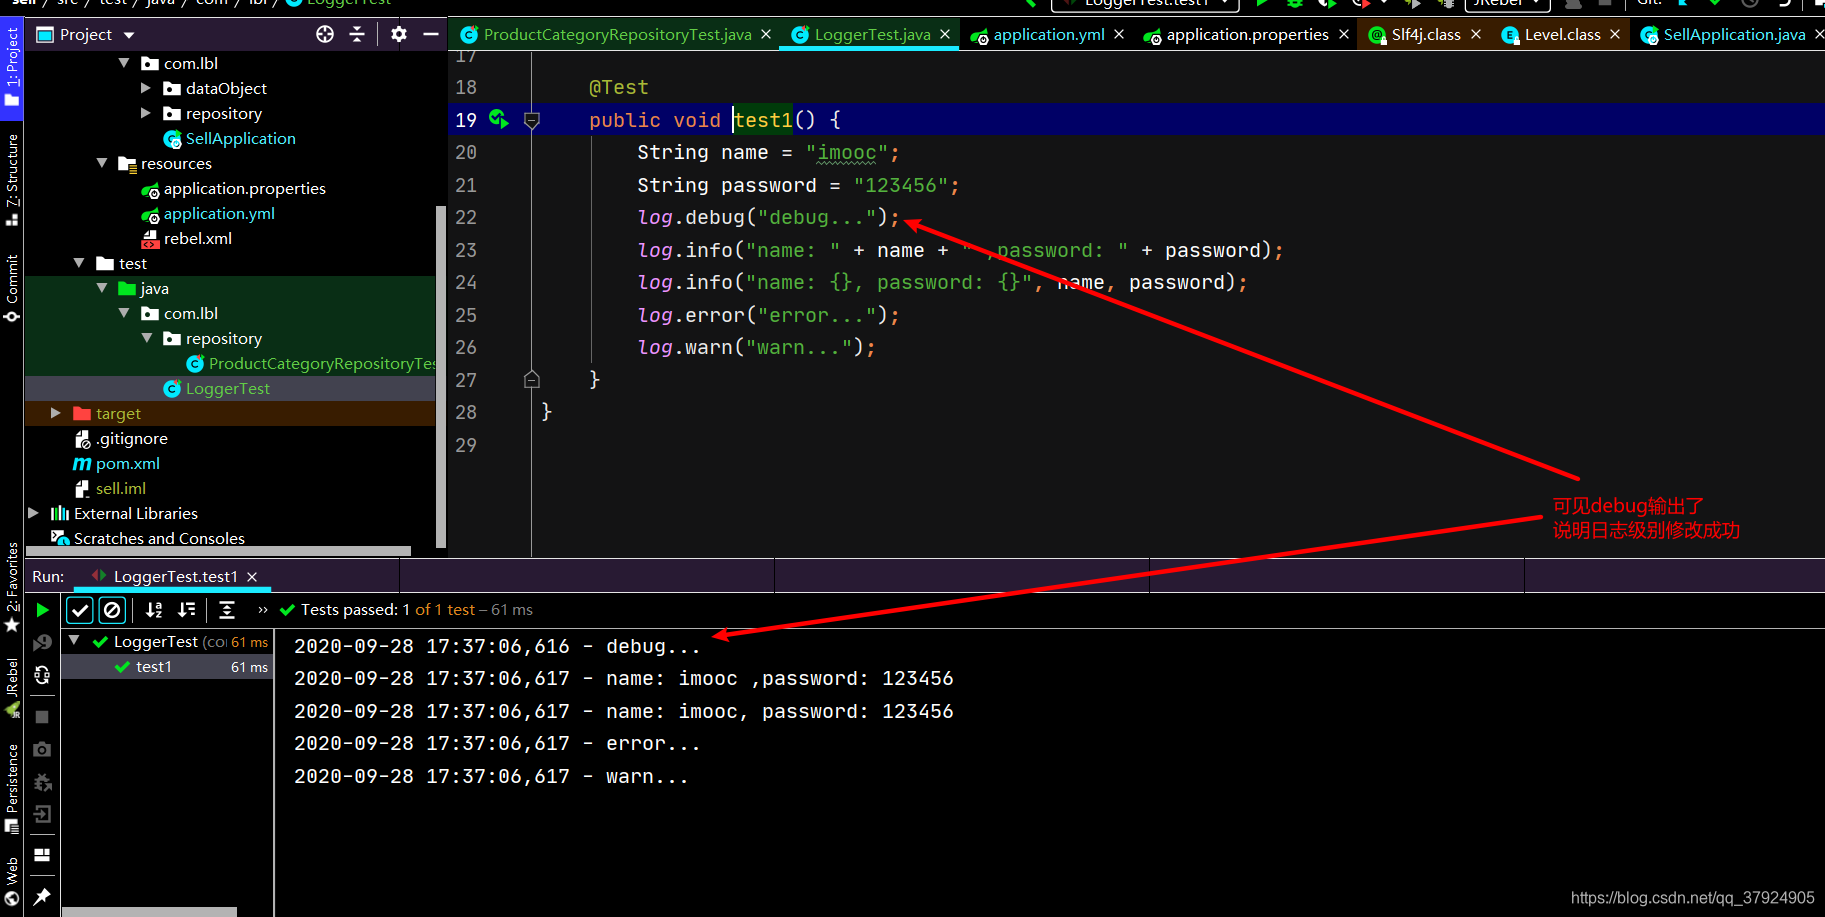Close the Level.class tab

click(1615, 35)
